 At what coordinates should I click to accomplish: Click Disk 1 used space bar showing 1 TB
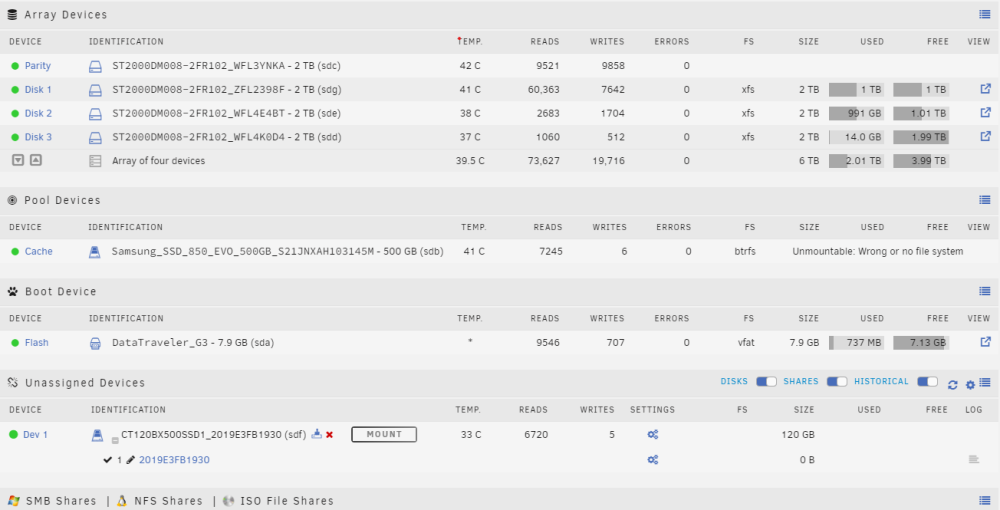coord(857,90)
